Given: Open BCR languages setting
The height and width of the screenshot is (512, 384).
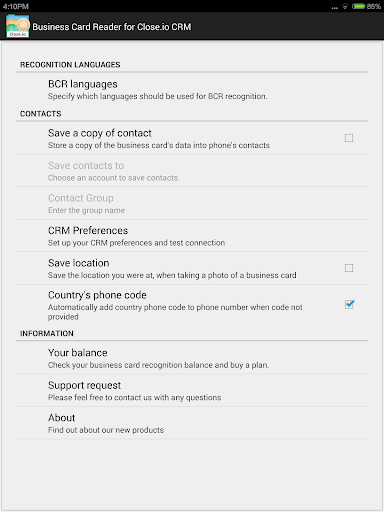Looking at the screenshot, I should (192, 90).
